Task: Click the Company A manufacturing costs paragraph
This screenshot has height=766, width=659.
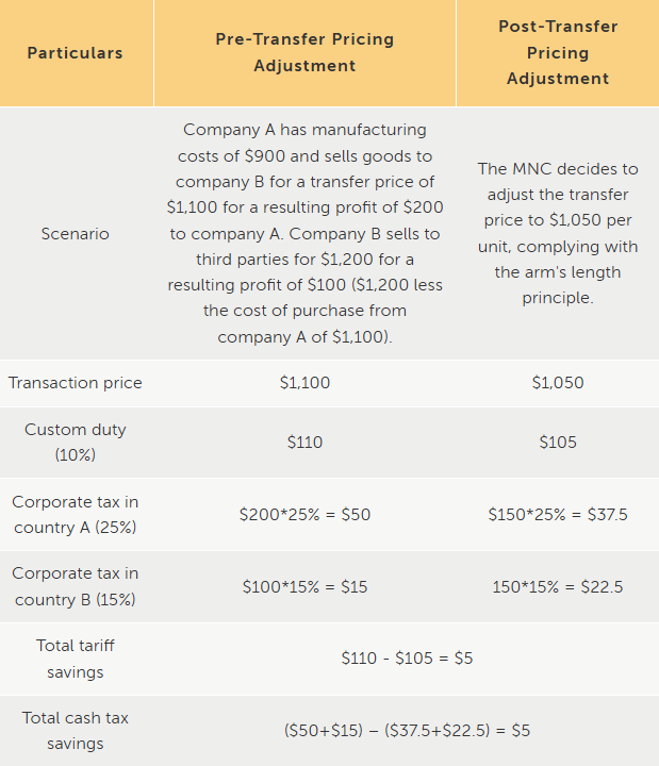Action: (305, 233)
